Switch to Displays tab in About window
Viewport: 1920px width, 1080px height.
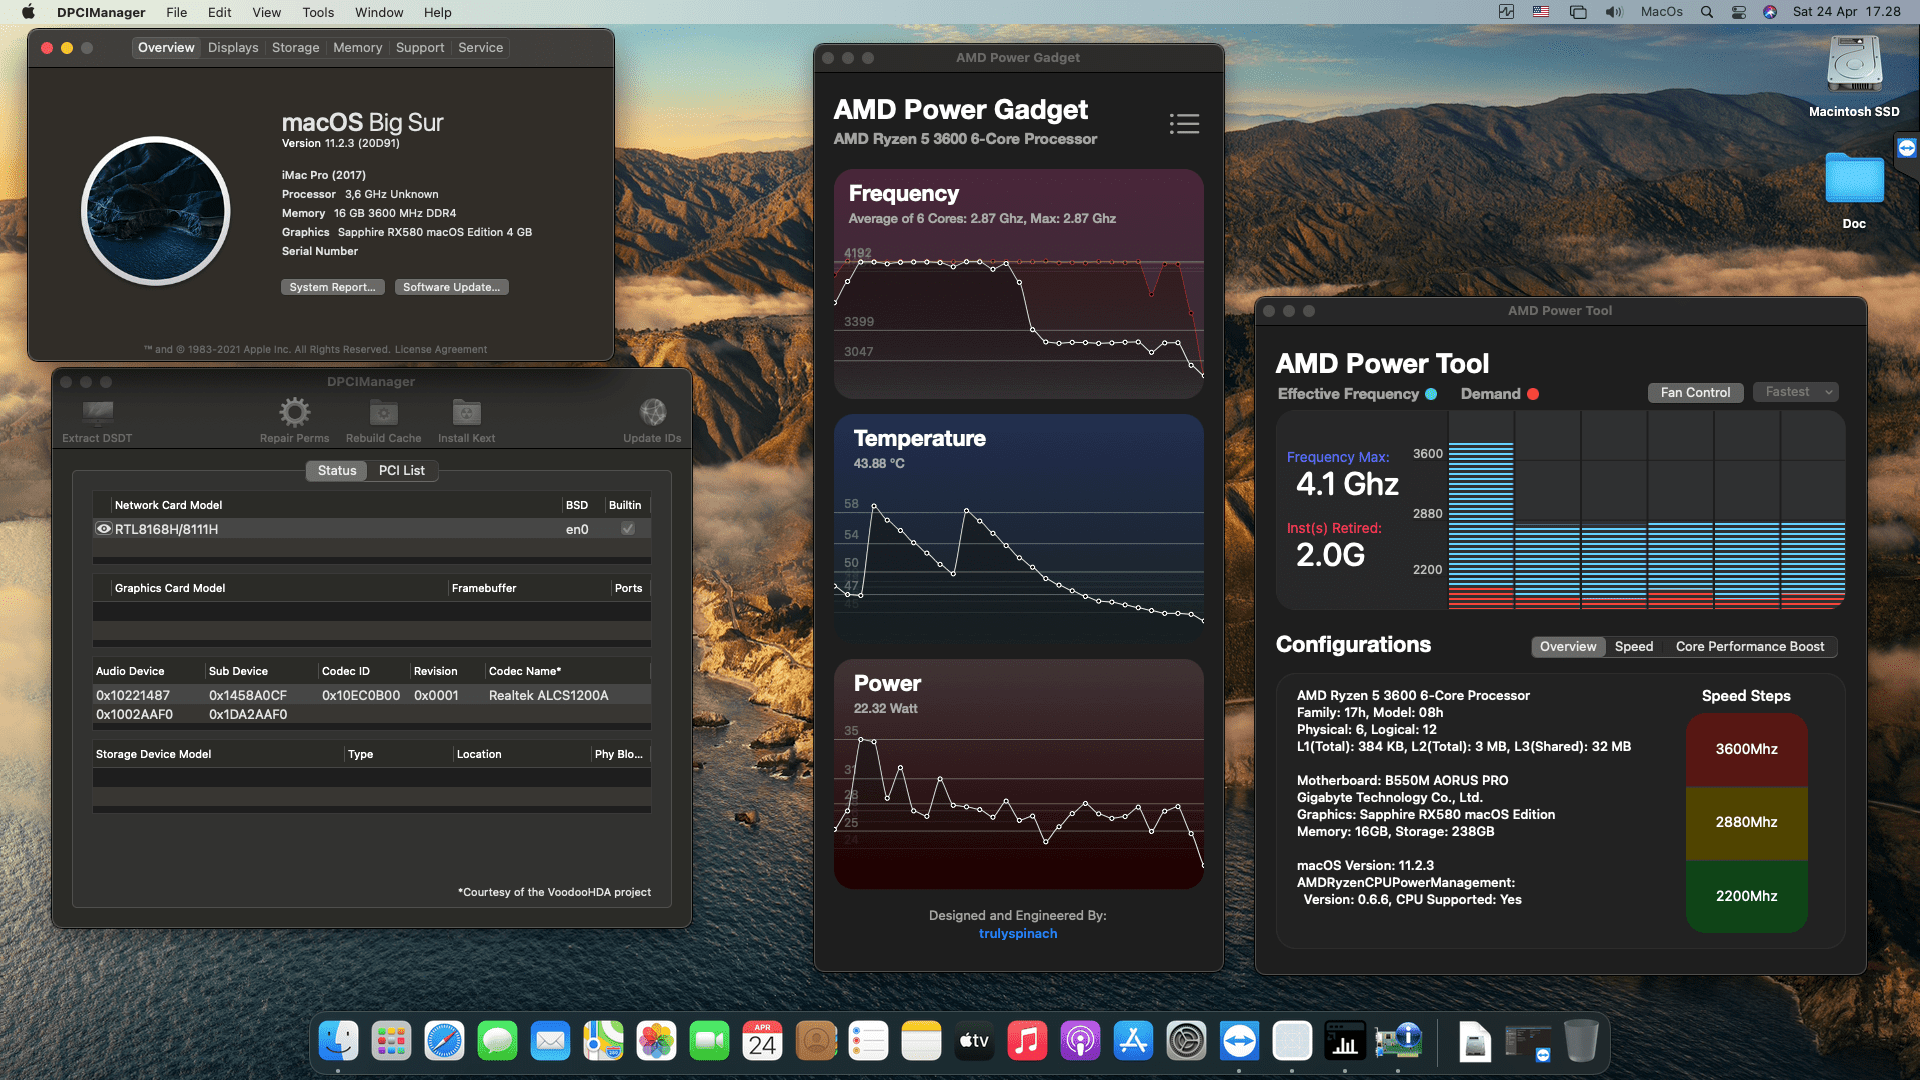tap(233, 48)
